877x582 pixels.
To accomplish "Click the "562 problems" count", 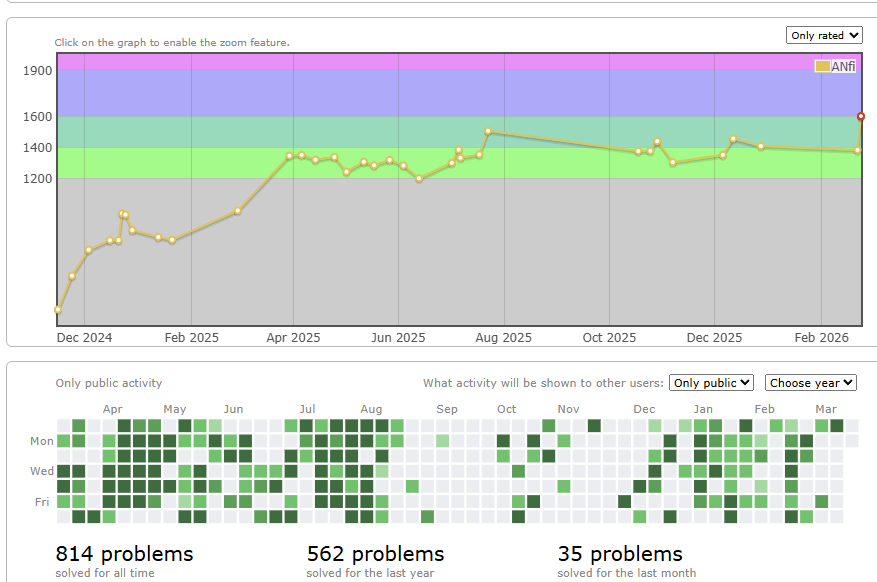I will click(x=375, y=553).
